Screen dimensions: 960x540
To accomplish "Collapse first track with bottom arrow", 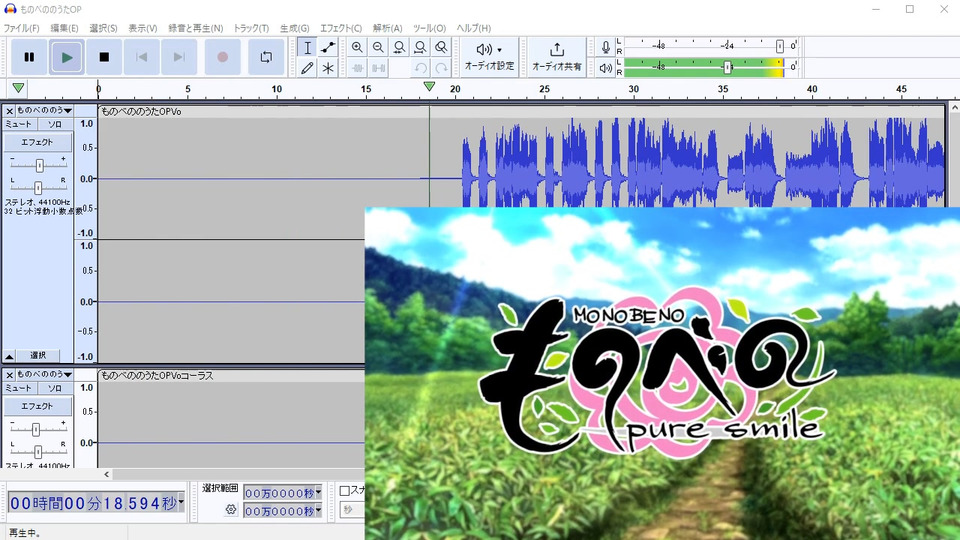I will click(x=10, y=356).
